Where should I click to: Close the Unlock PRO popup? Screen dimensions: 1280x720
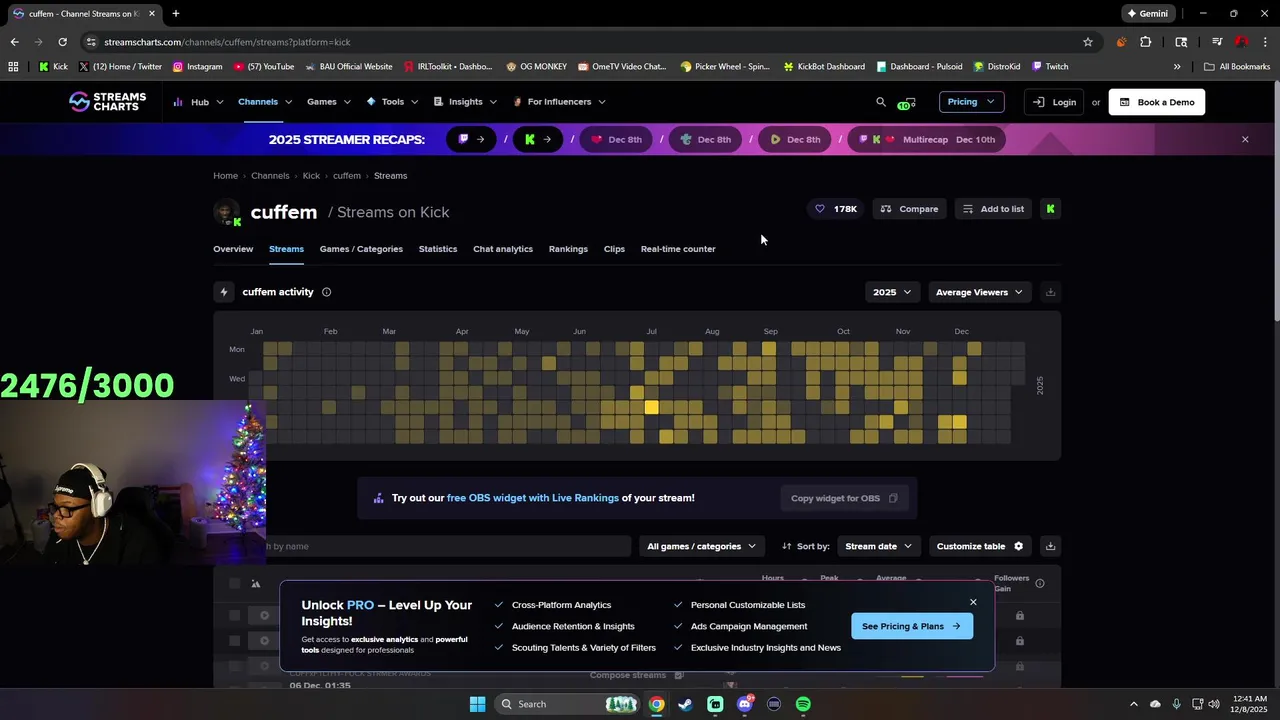(973, 602)
